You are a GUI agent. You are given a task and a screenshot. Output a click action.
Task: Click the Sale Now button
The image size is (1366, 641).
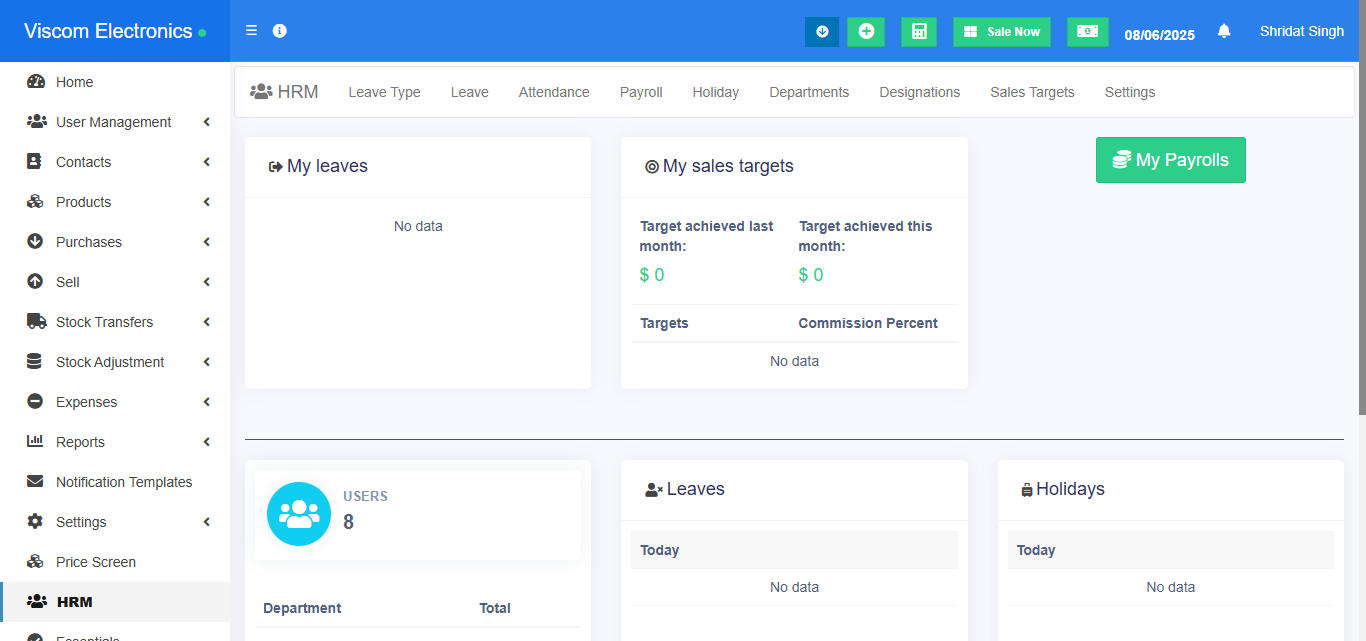[1001, 32]
